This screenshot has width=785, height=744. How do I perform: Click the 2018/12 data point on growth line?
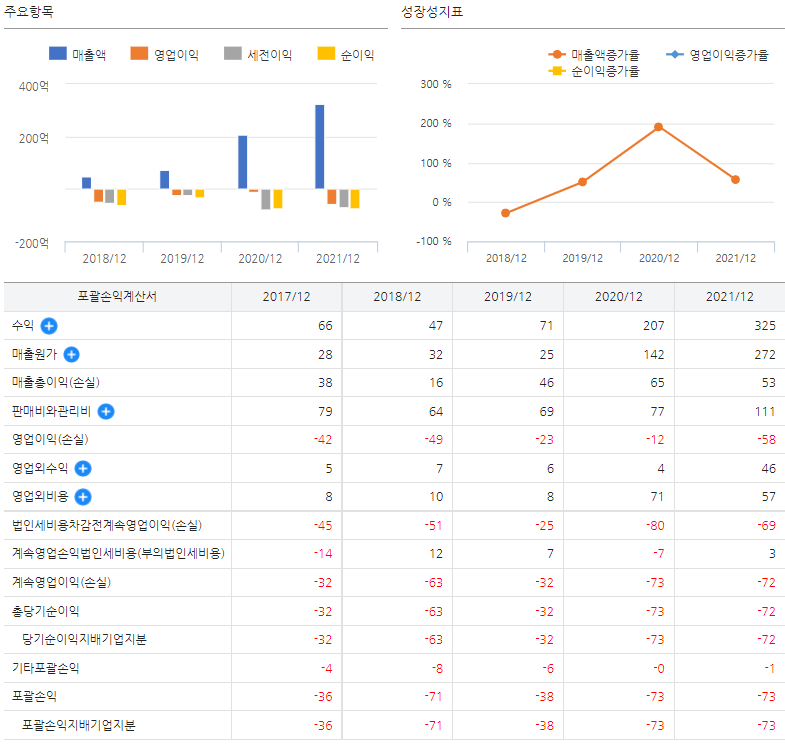pyautogui.click(x=506, y=213)
